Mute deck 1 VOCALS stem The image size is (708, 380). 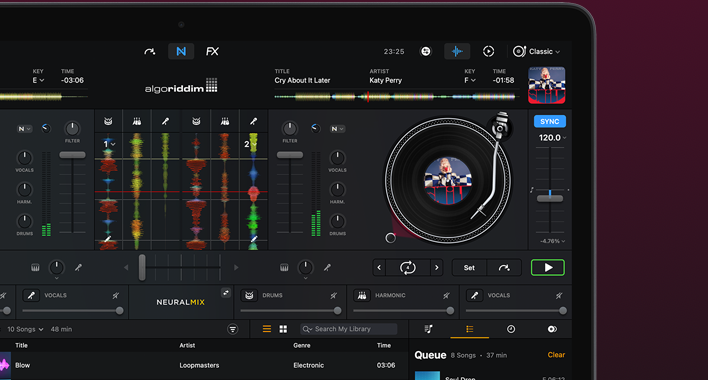pyautogui.click(x=116, y=295)
